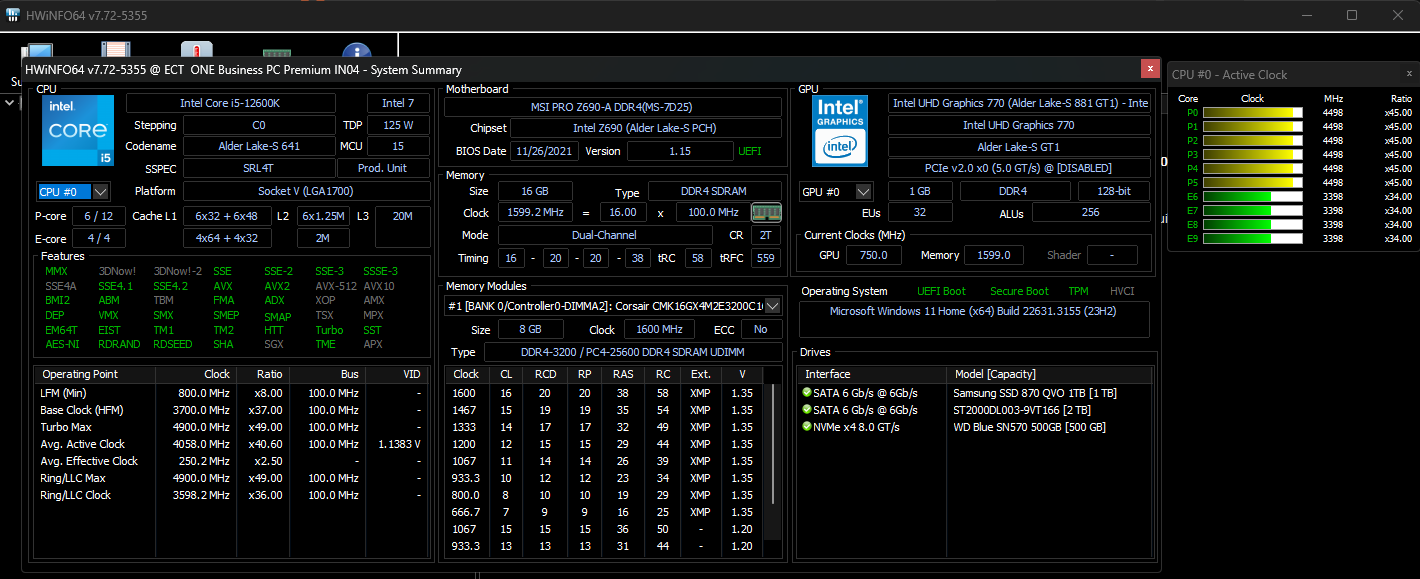Click the P3 core clock bar
This screenshot has width=1420, height=579.
[x=1253, y=155]
